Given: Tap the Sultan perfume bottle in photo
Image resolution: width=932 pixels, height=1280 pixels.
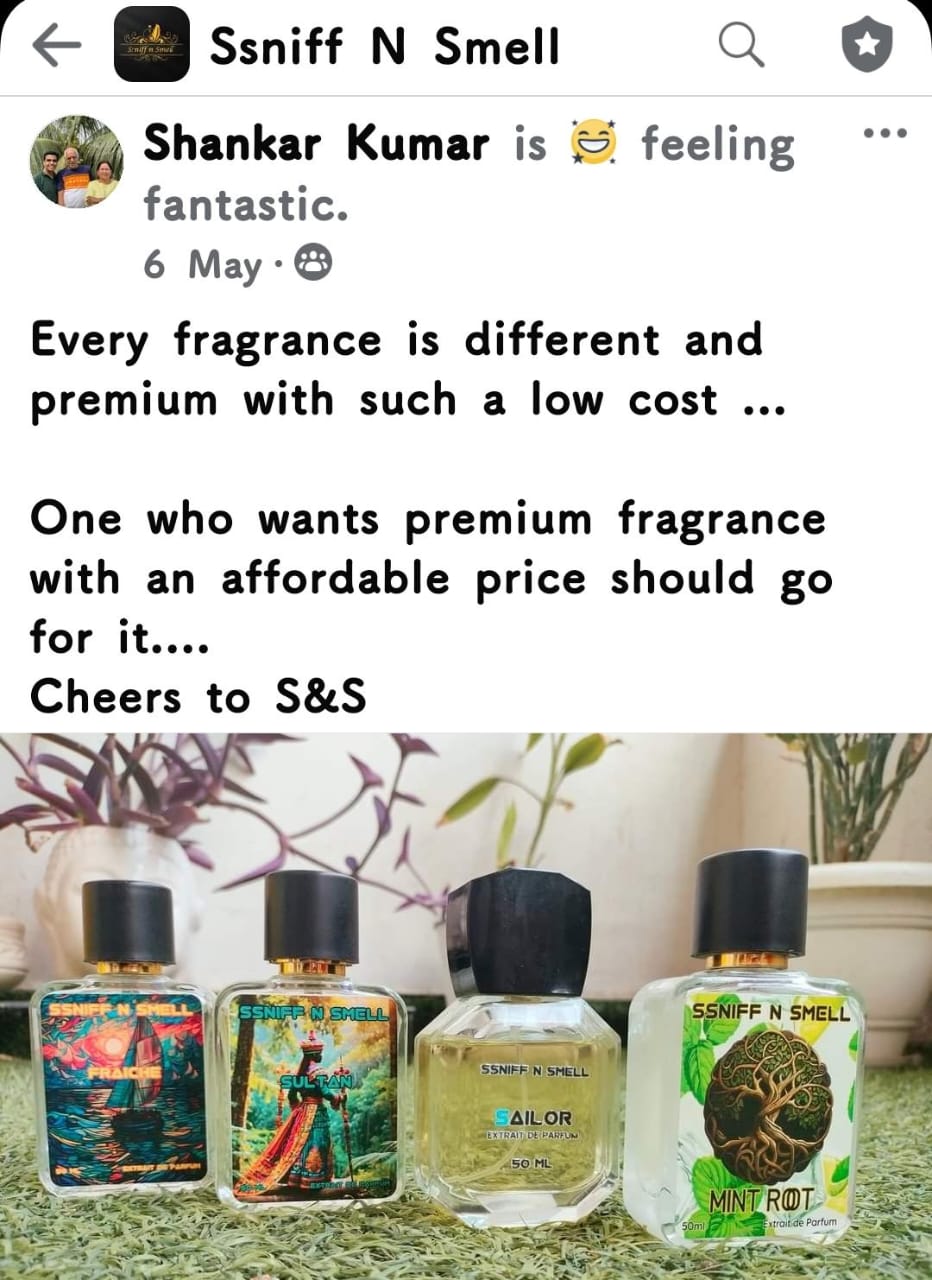Looking at the screenshot, I should click(x=312, y=1037).
